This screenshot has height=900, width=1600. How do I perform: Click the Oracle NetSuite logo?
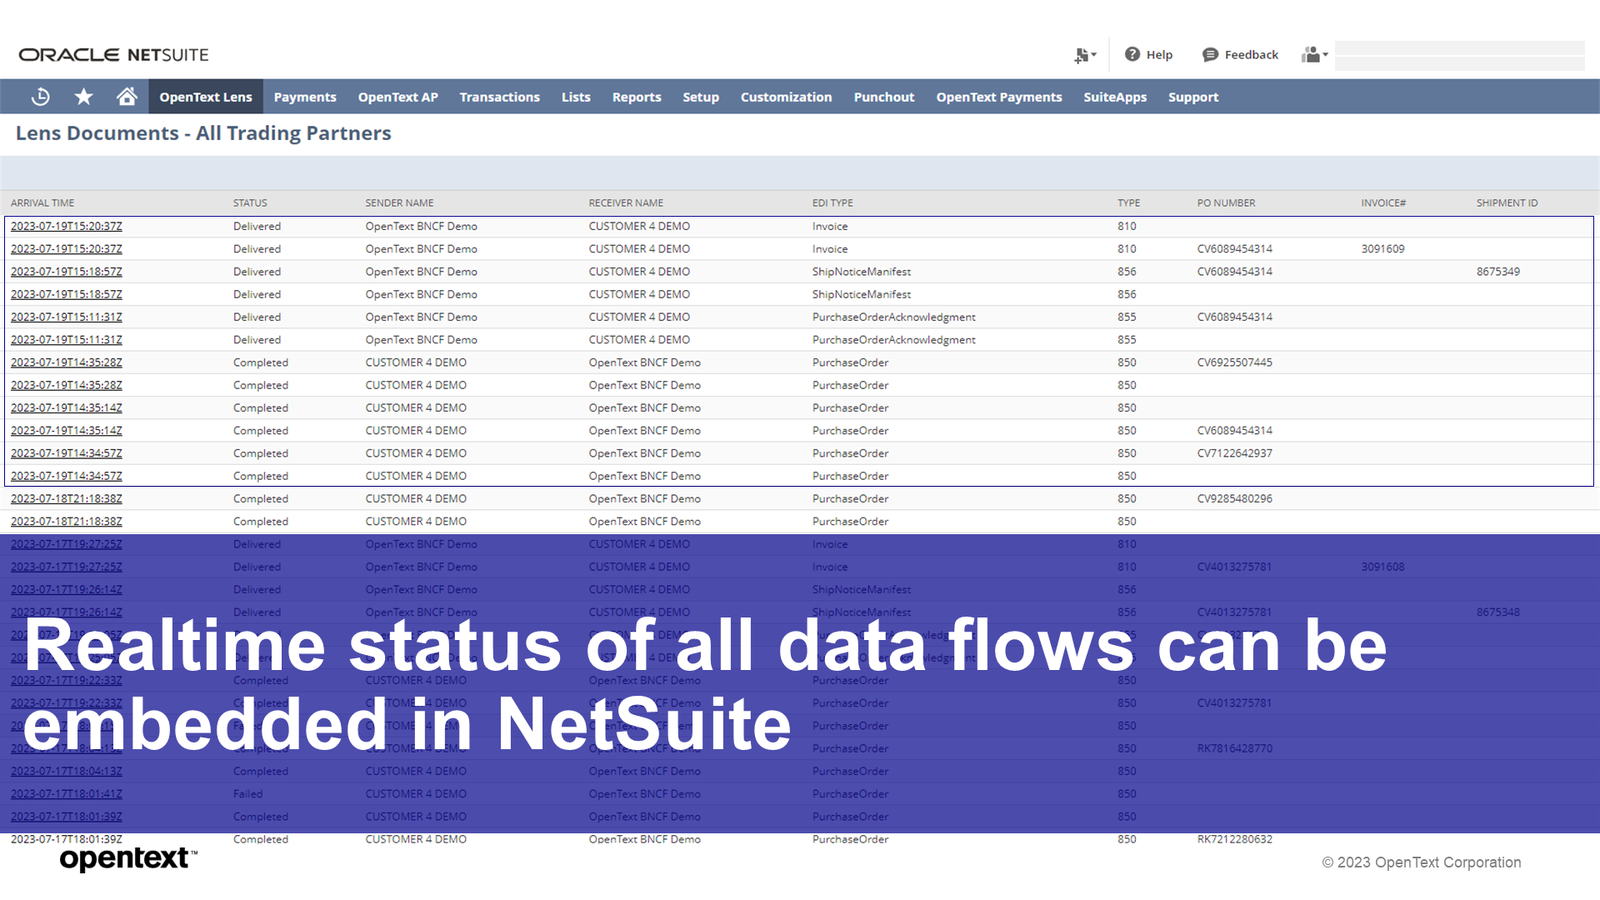114,55
